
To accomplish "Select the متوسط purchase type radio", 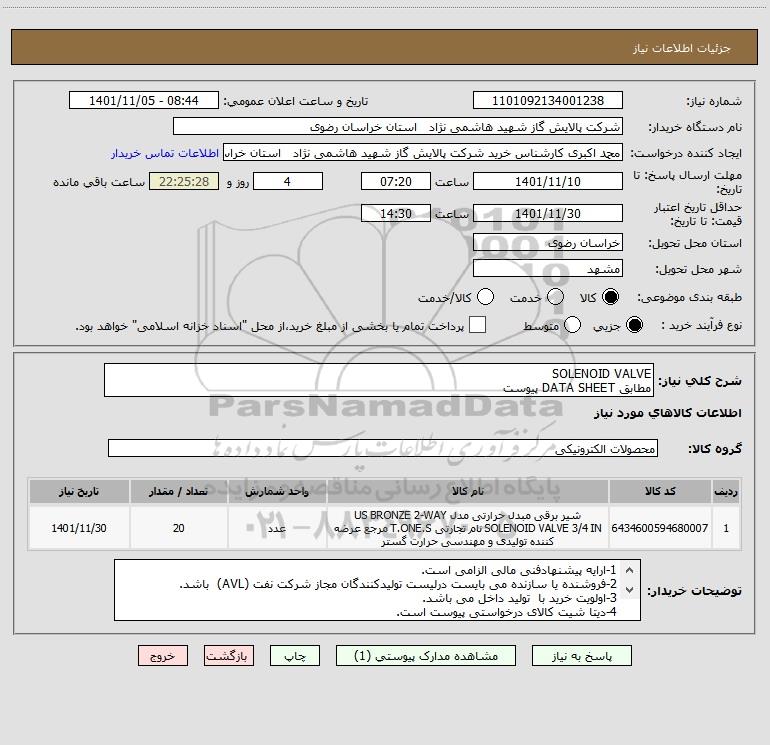I will point(572,325).
